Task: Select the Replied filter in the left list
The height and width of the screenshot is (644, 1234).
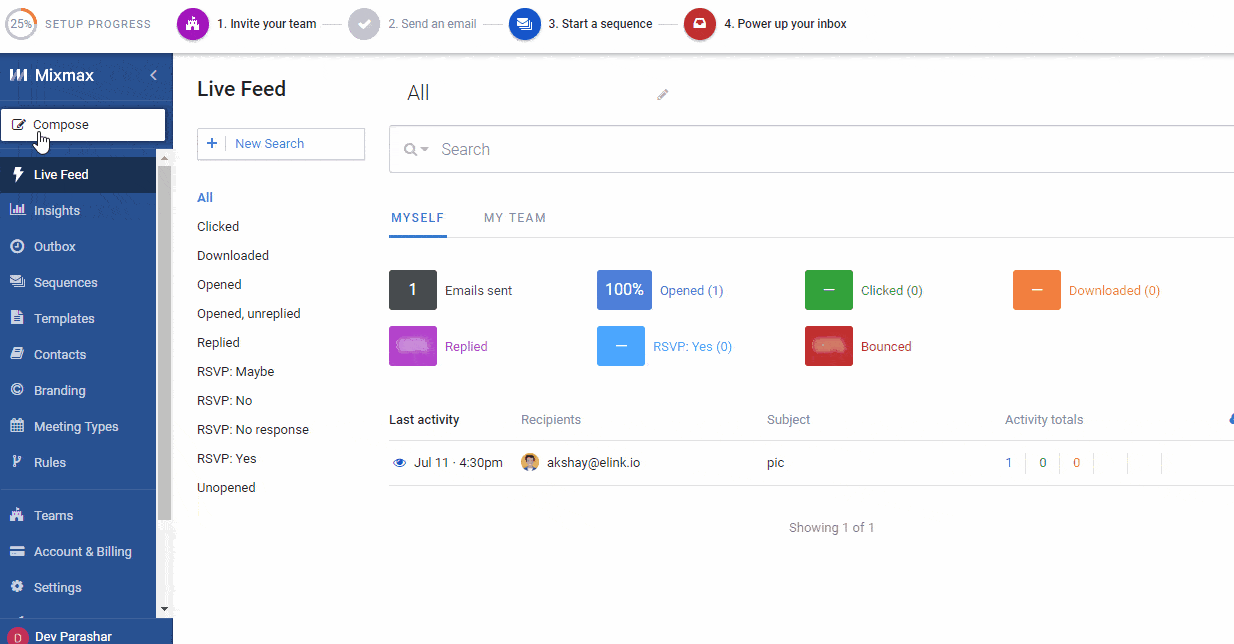Action: click(x=218, y=343)
